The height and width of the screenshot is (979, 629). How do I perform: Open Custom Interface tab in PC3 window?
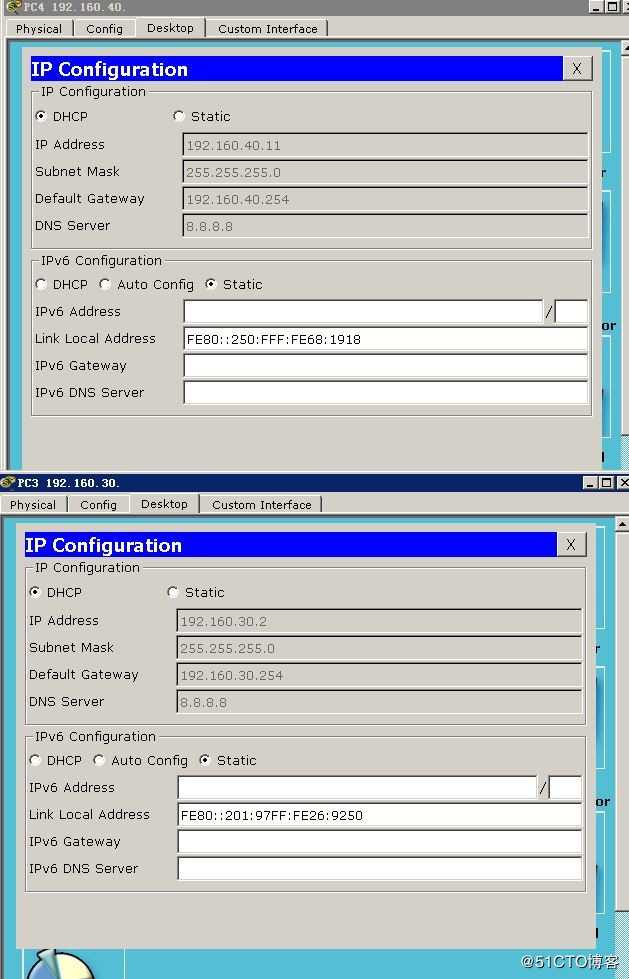click(261, 504)
